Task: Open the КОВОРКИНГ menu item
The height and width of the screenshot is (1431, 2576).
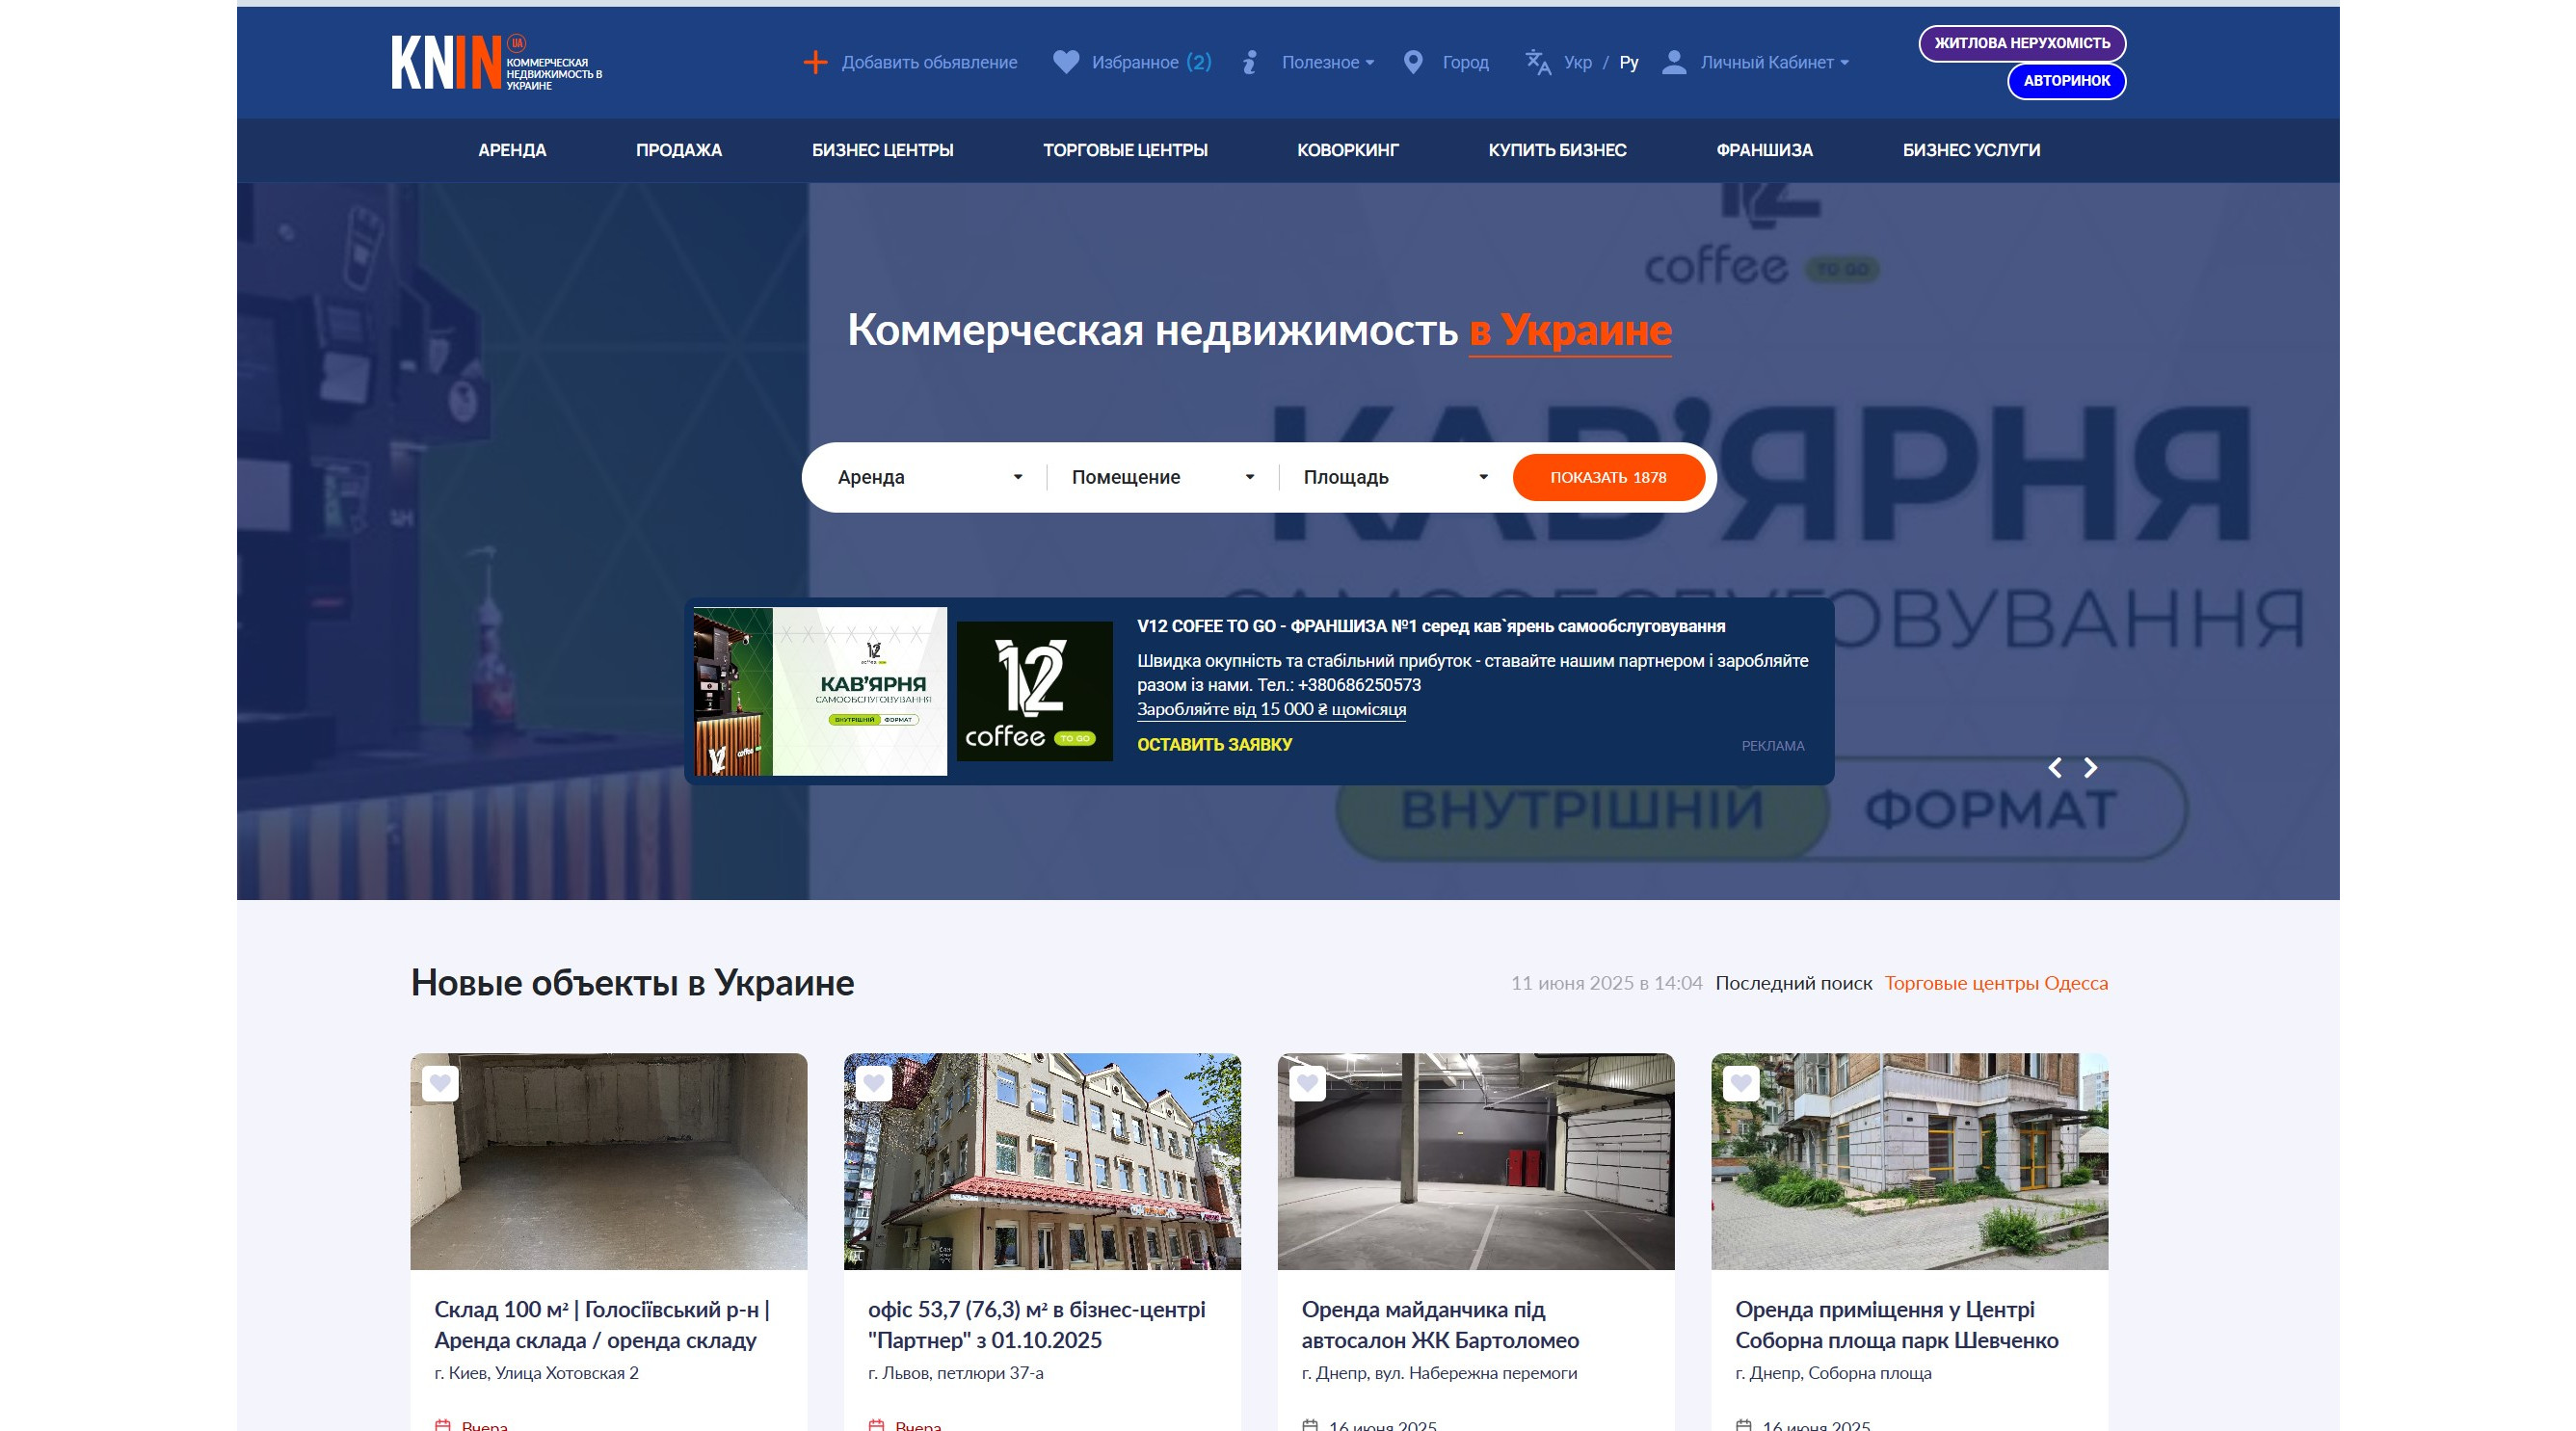Action: (x=1347, y=150)
